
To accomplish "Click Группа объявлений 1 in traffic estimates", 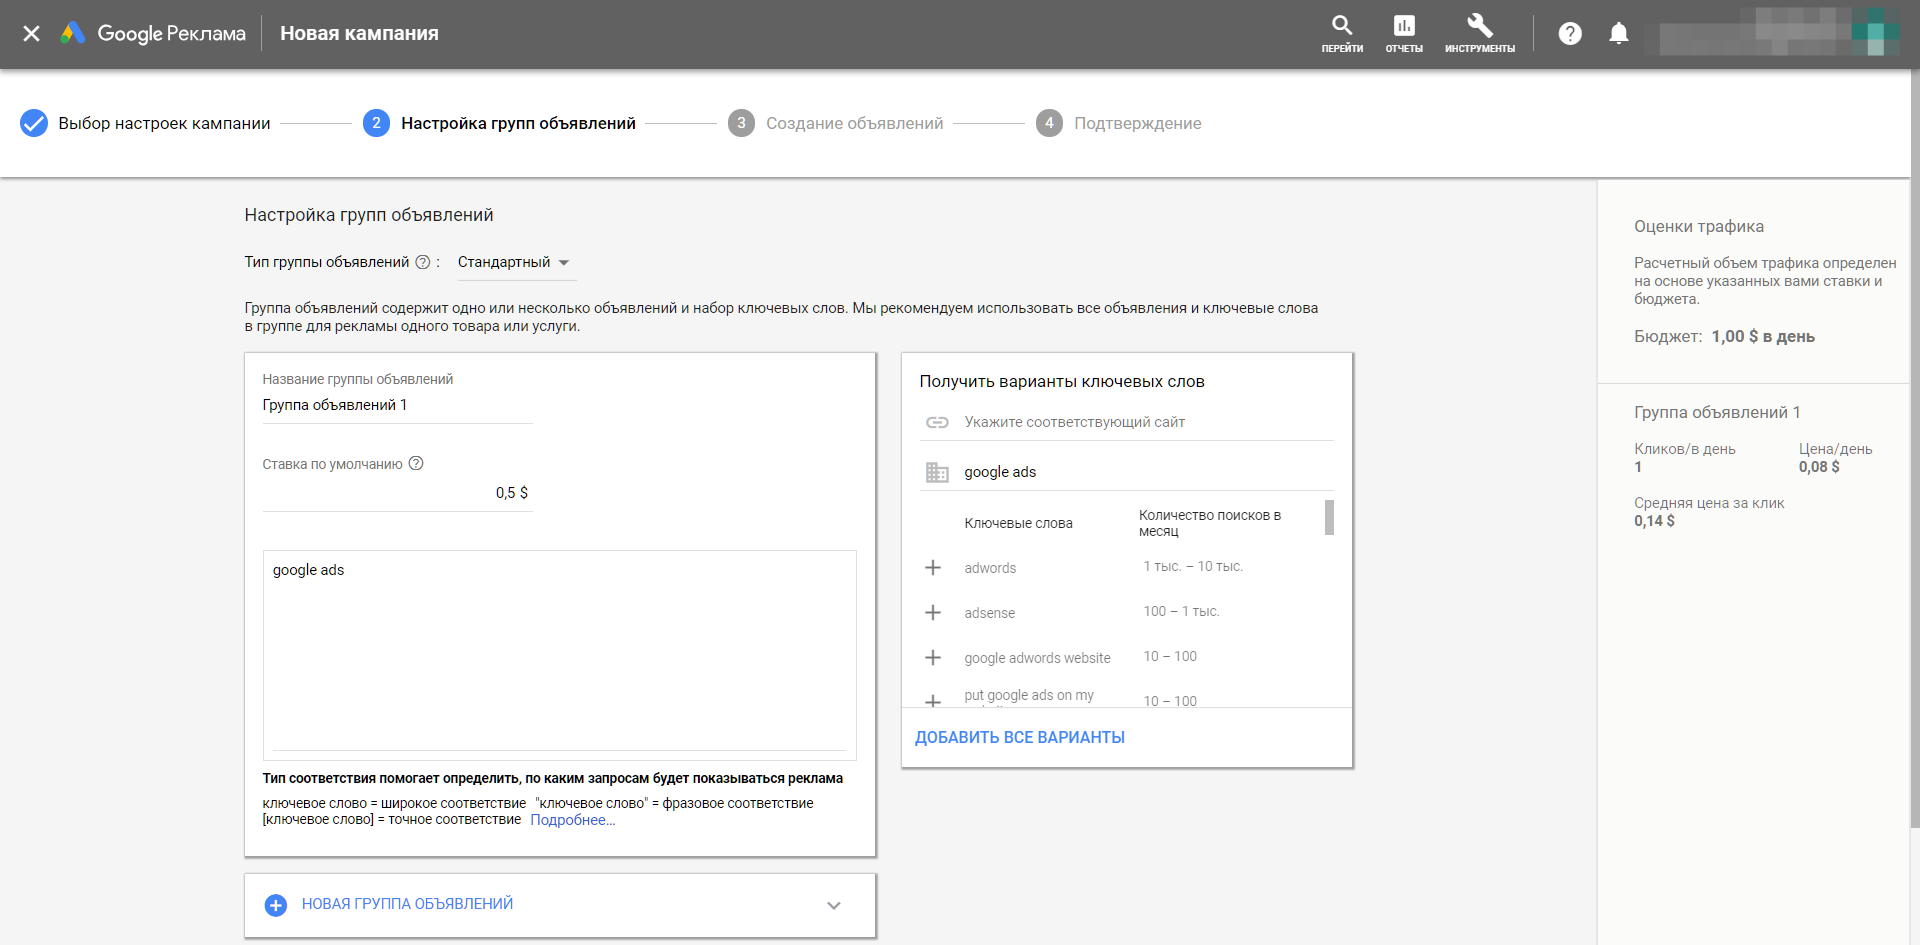I will click(1717, 412).
